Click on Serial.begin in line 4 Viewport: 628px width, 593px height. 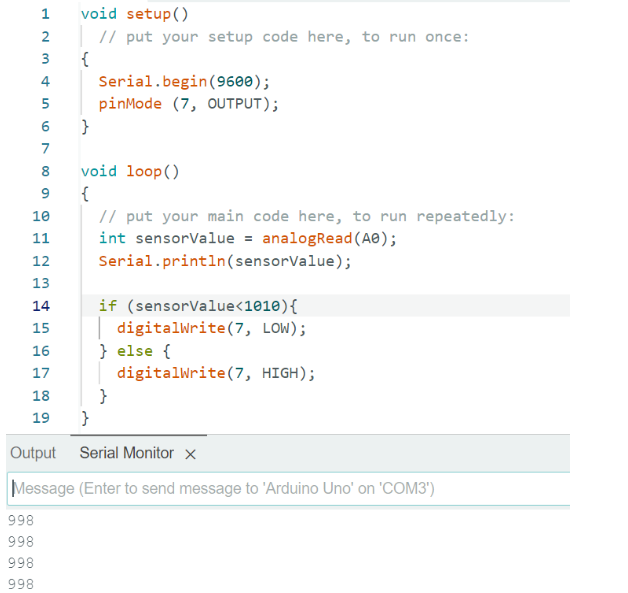point(153,82)
